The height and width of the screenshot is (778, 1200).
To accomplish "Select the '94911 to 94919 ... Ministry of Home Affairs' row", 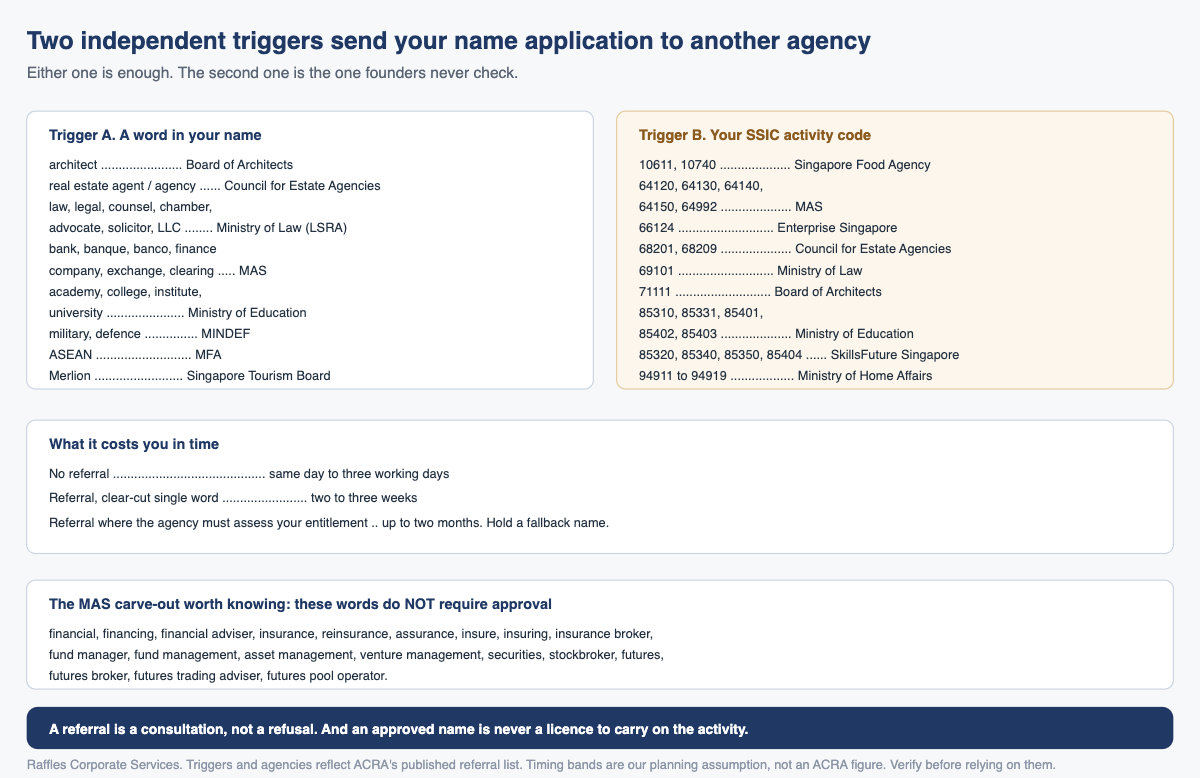I will coord(786,375).
